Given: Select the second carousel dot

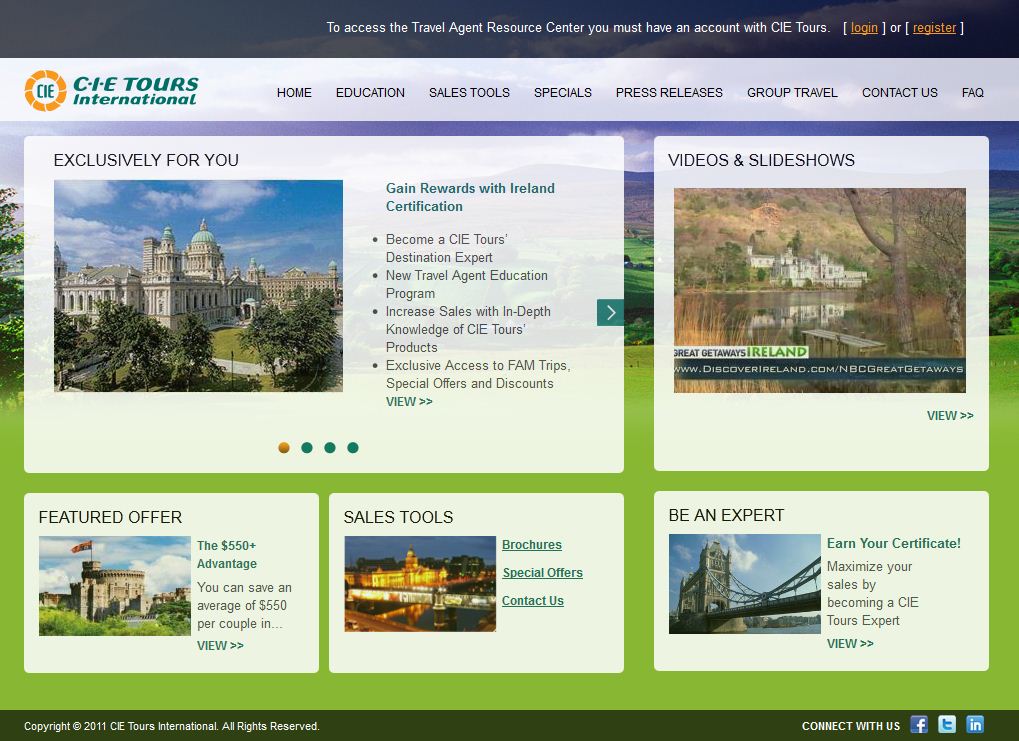Looking at the screenshot, I should [x=307, y=447].
